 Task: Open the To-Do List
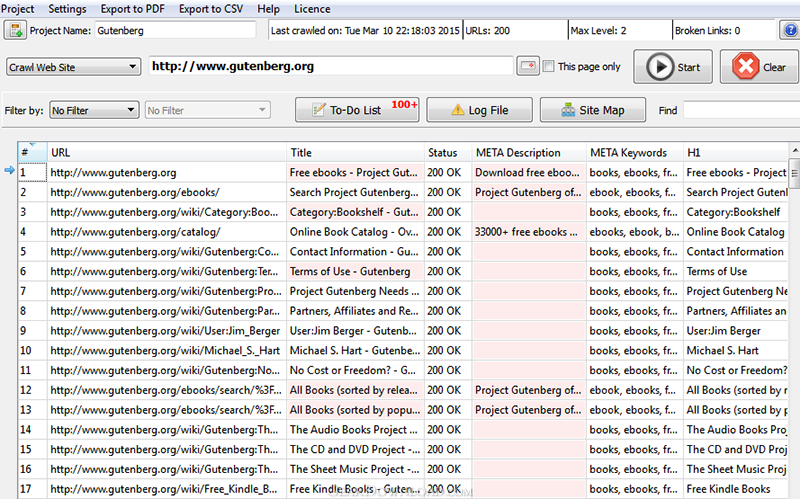pos(357,110)
